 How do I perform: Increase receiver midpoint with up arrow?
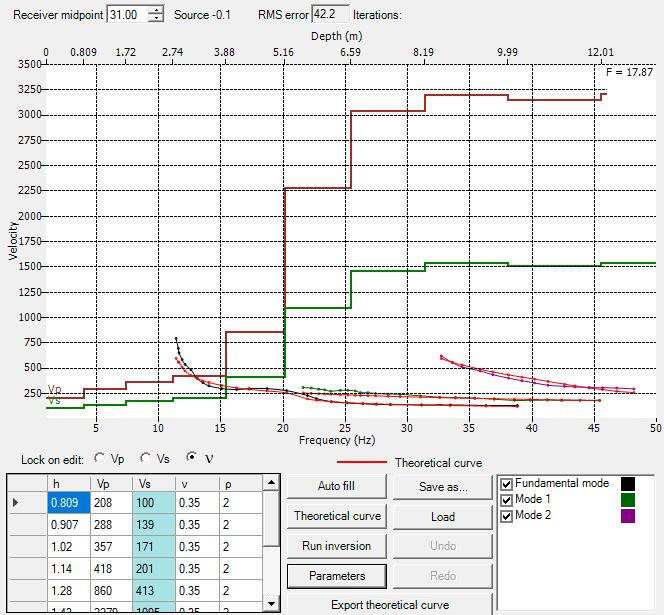pyautogui.click(x=155, y=10)
